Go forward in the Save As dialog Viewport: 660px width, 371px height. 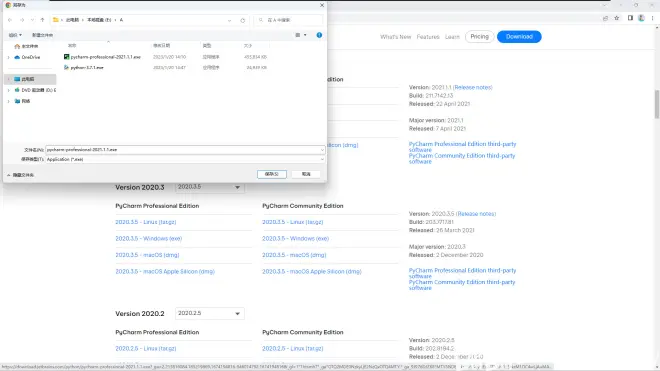pyautogui.click(x=22, y=20)
